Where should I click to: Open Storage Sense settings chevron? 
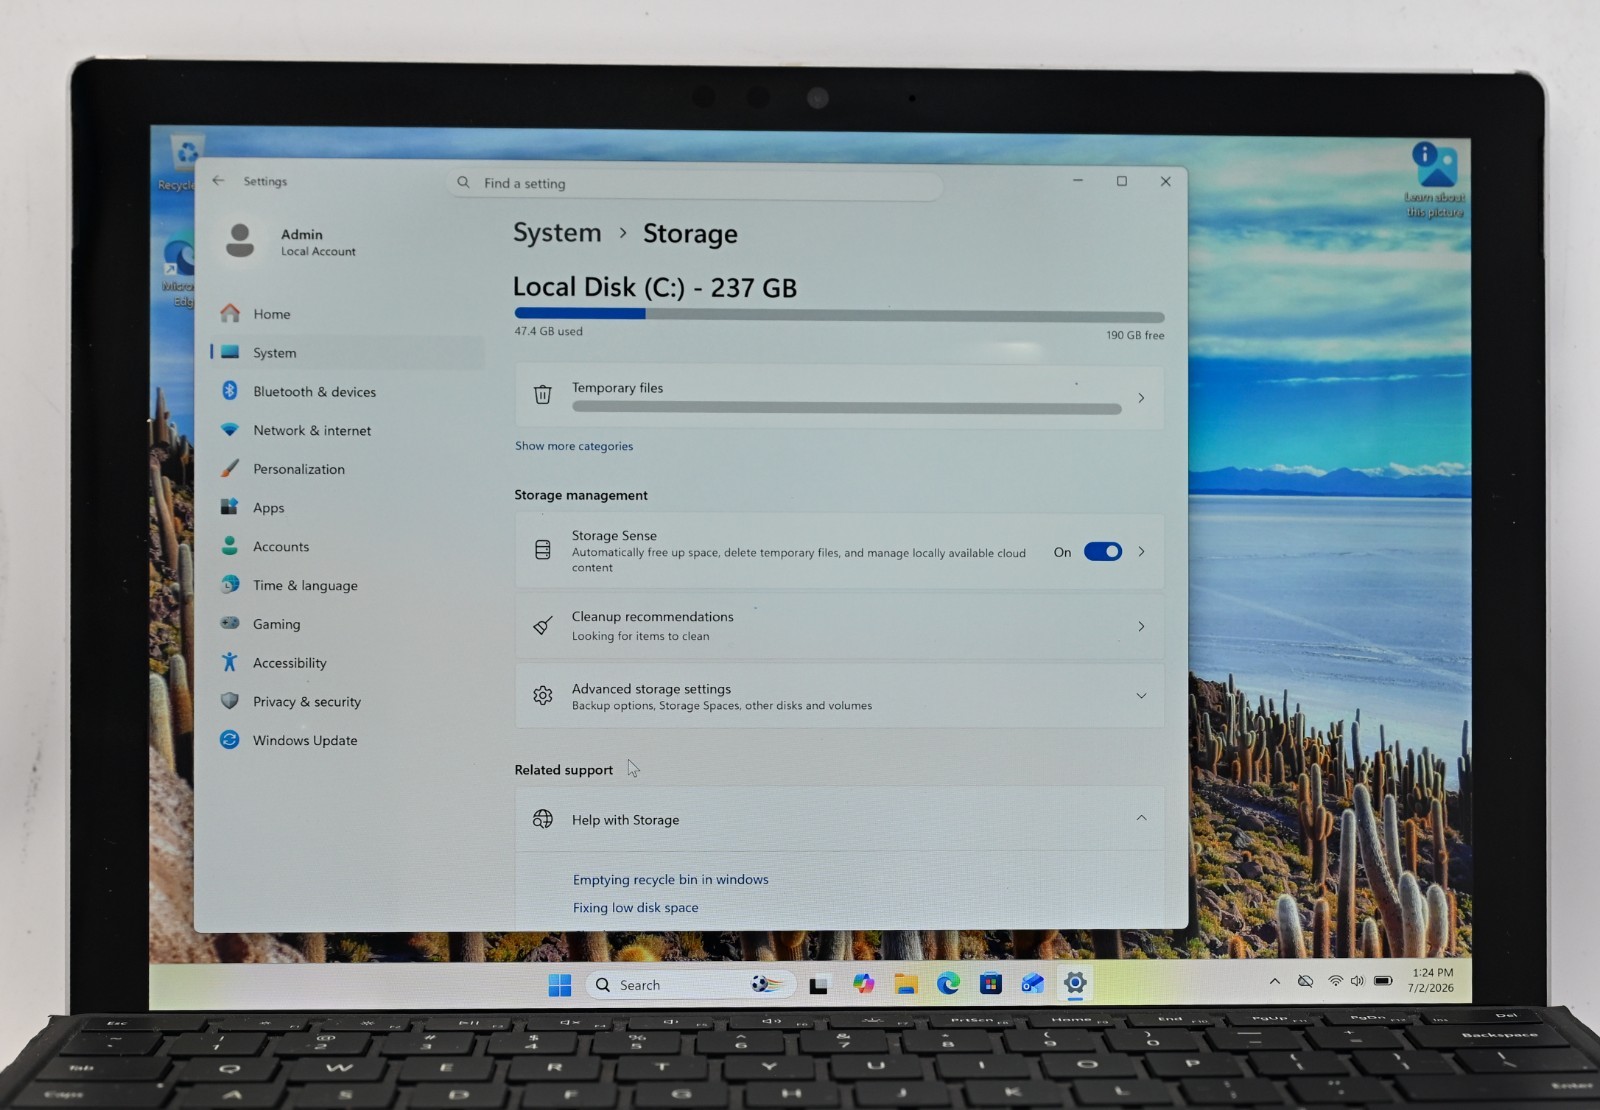click(x=1141, y=552)
